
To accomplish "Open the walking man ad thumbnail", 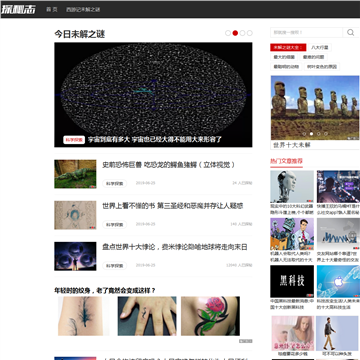I will (338, 333).
